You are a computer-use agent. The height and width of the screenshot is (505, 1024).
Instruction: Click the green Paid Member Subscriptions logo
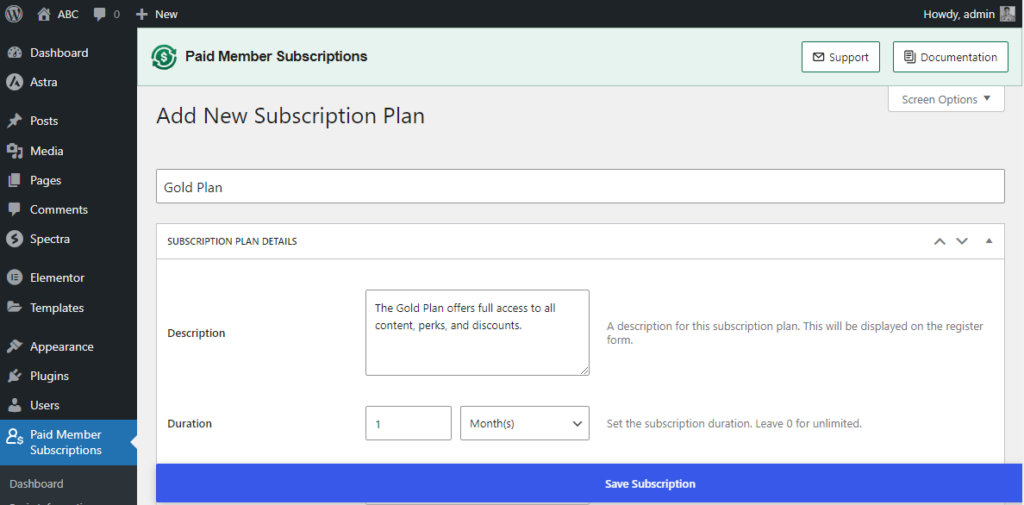164,57
